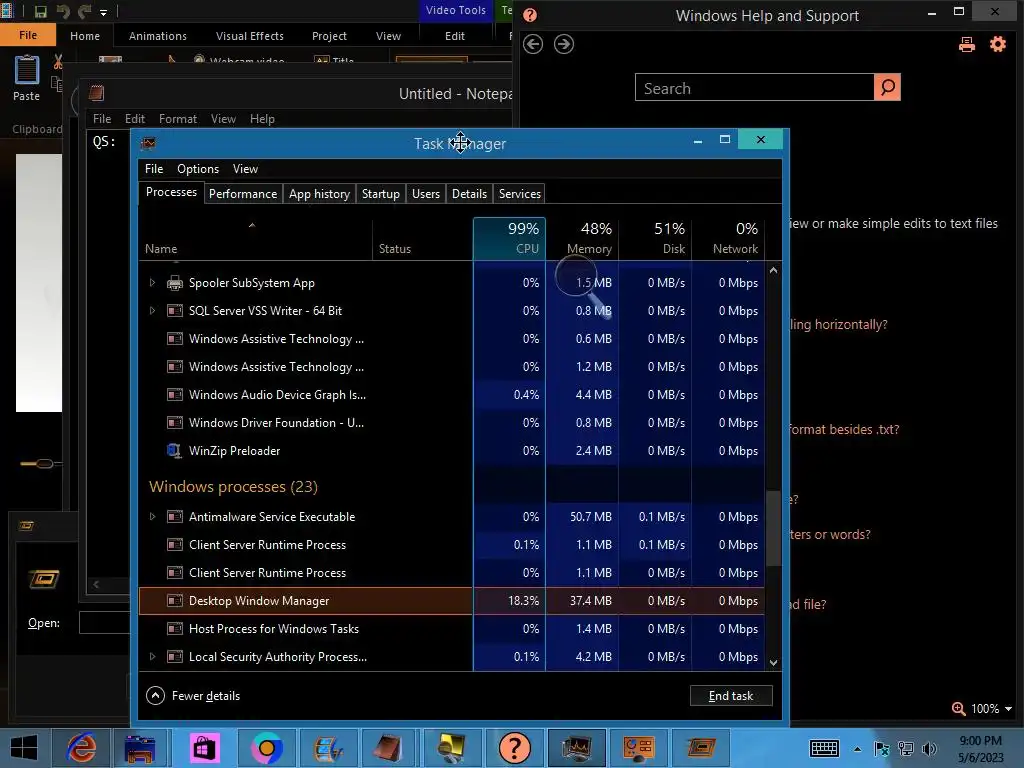Sort processes by Memory column

583,239
